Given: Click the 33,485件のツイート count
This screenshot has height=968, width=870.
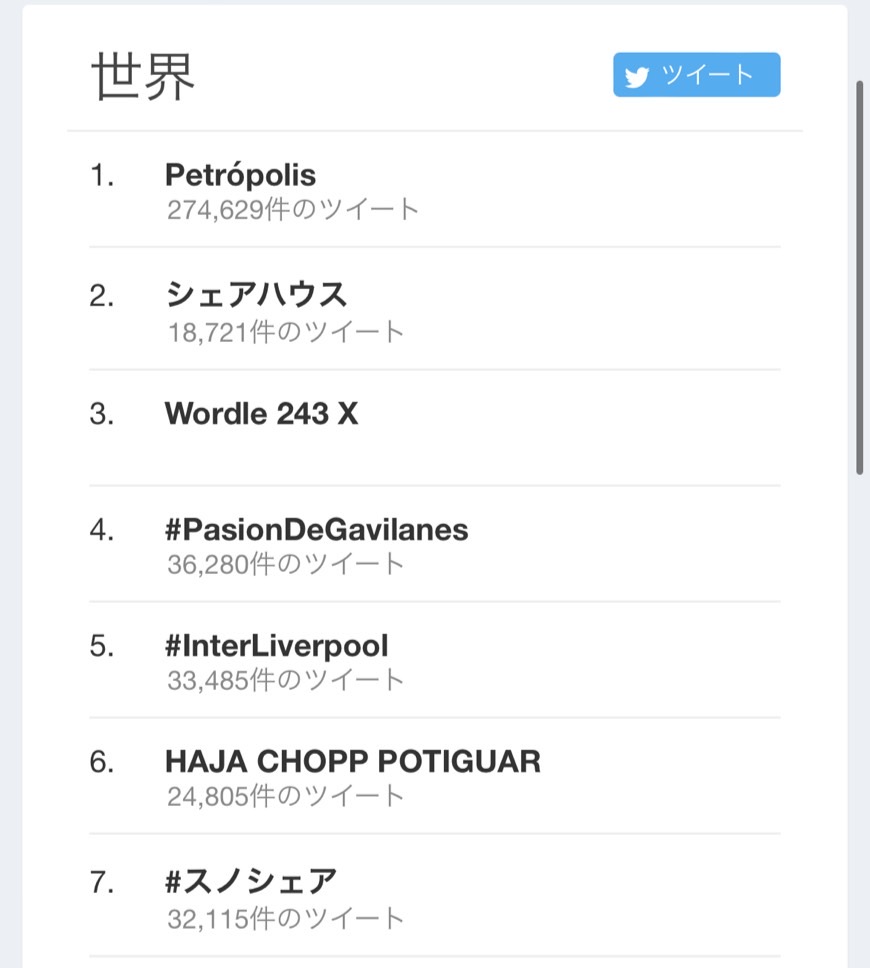Looking at the screenshot, I should 286,680.
